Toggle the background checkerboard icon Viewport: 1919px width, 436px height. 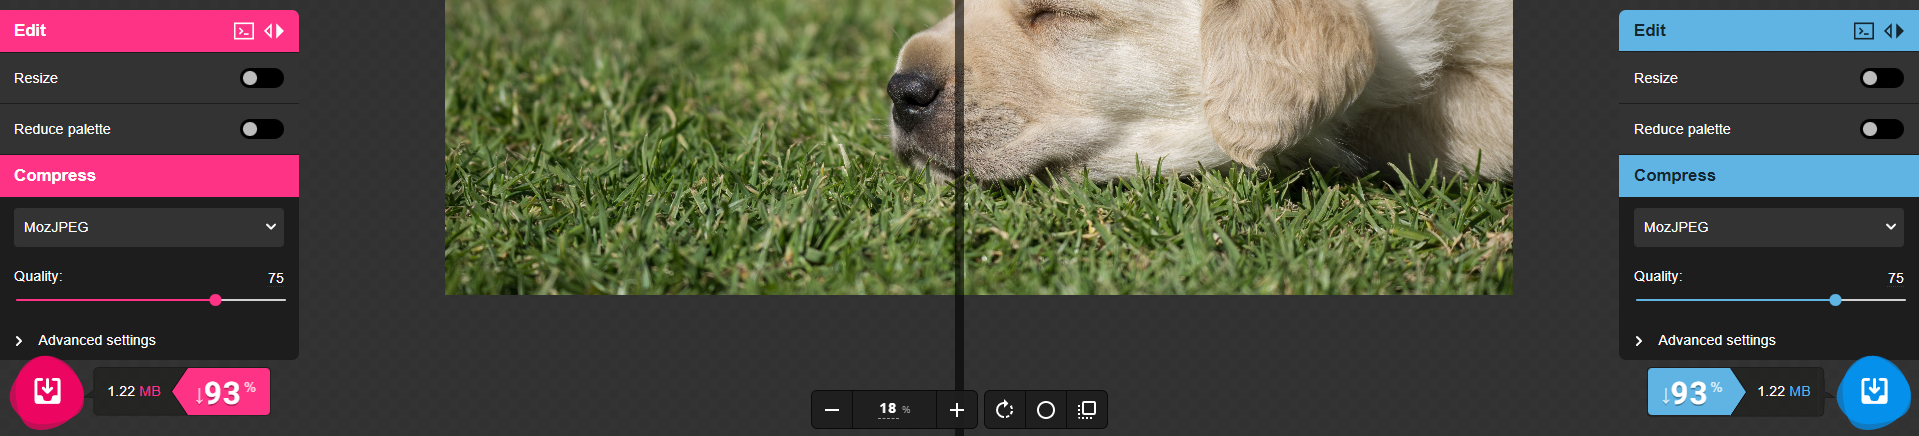pyautogui.click(x=1087, y=410)
